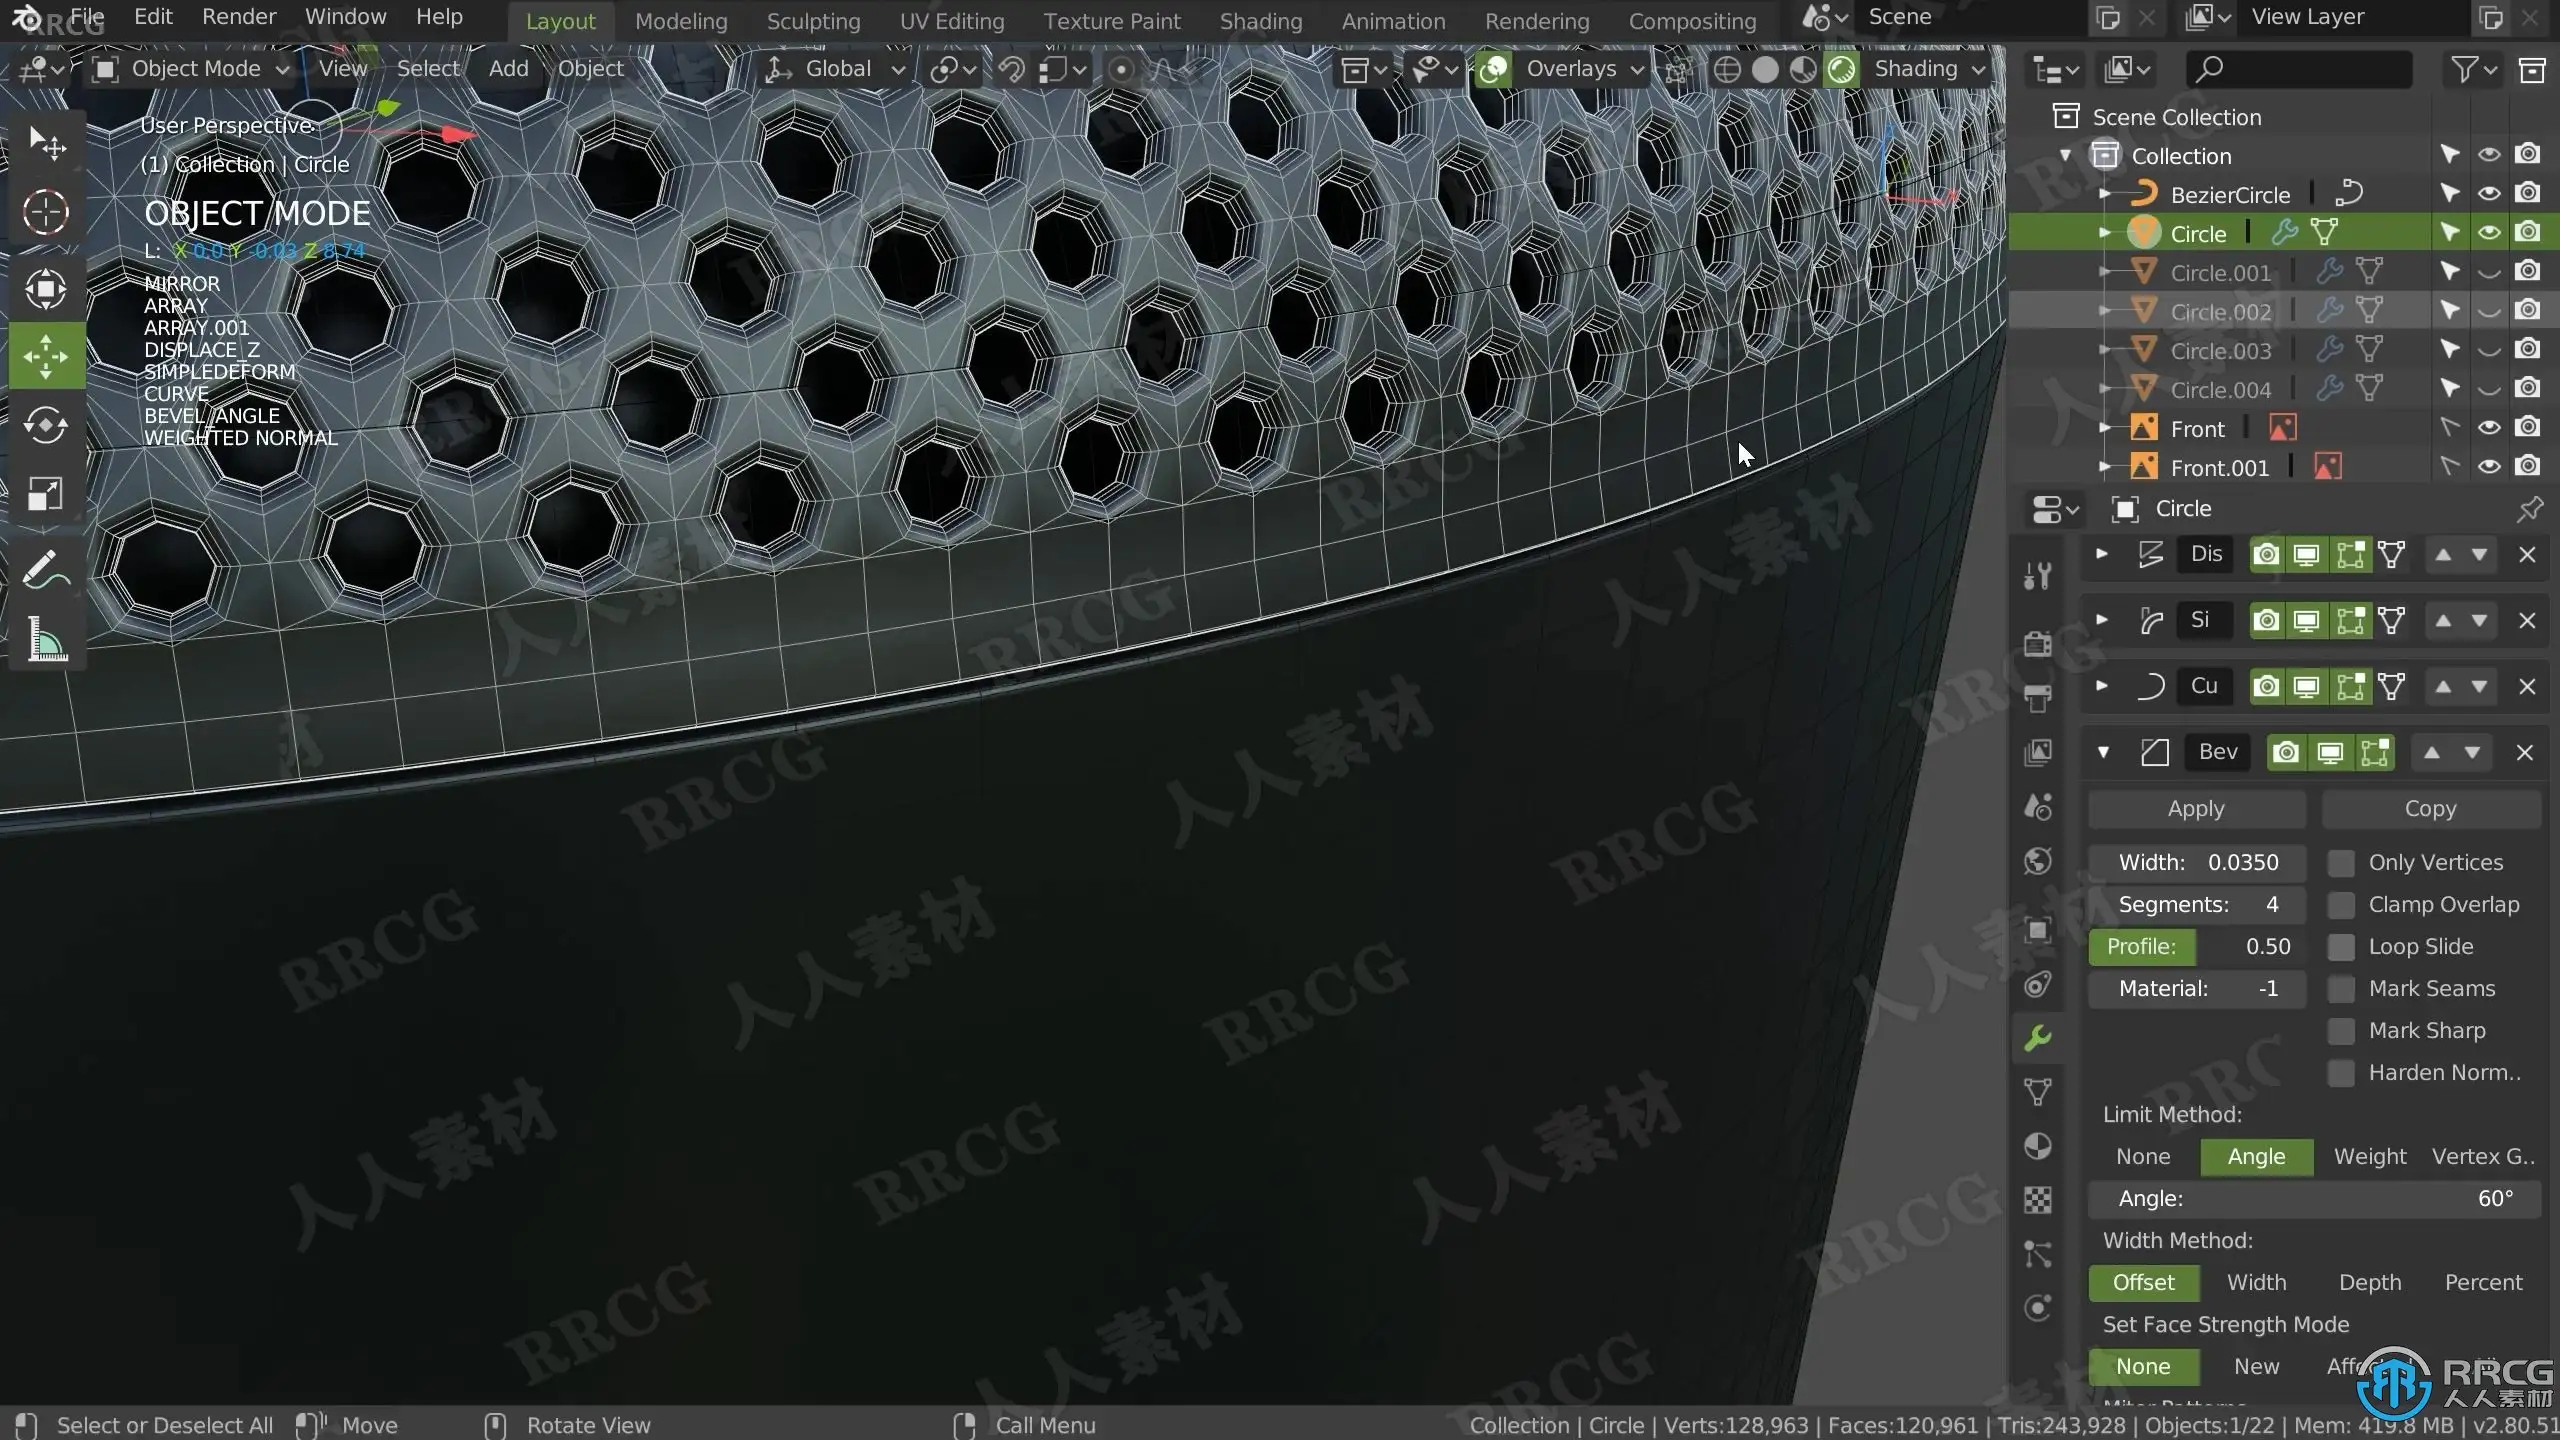Collapse the Bevel modifier panel
The height and width of the screenshot is (1440, 2560).
[x=2103, y=752]
